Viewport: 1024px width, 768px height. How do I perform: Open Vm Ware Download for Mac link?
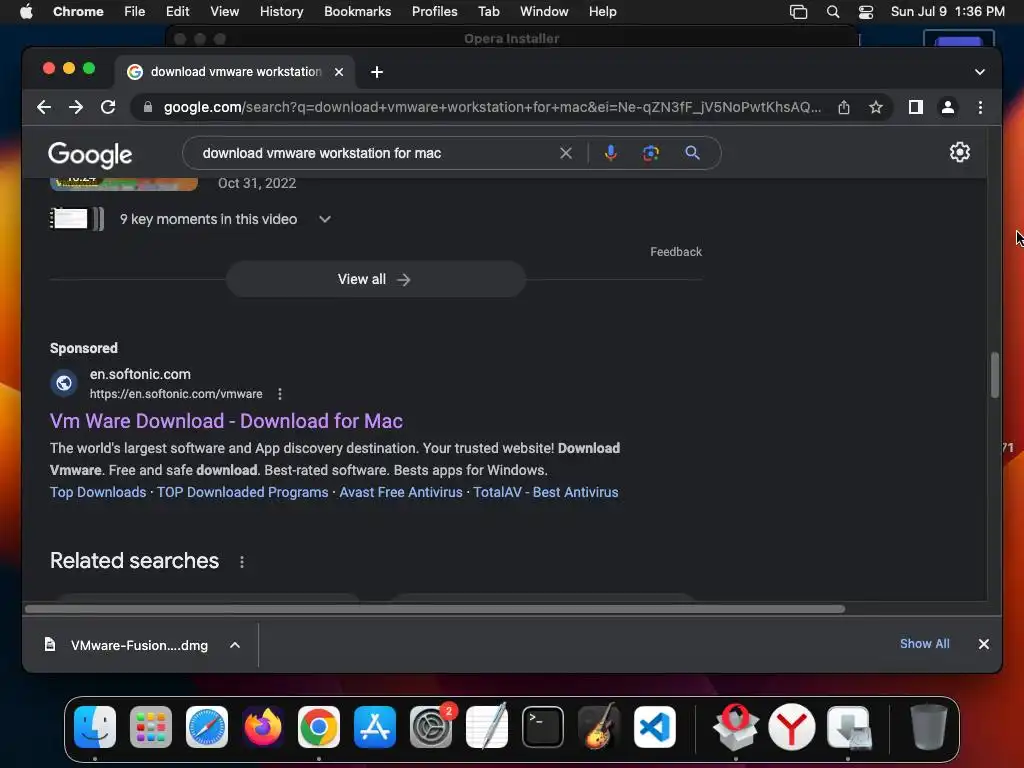[226, 421]
